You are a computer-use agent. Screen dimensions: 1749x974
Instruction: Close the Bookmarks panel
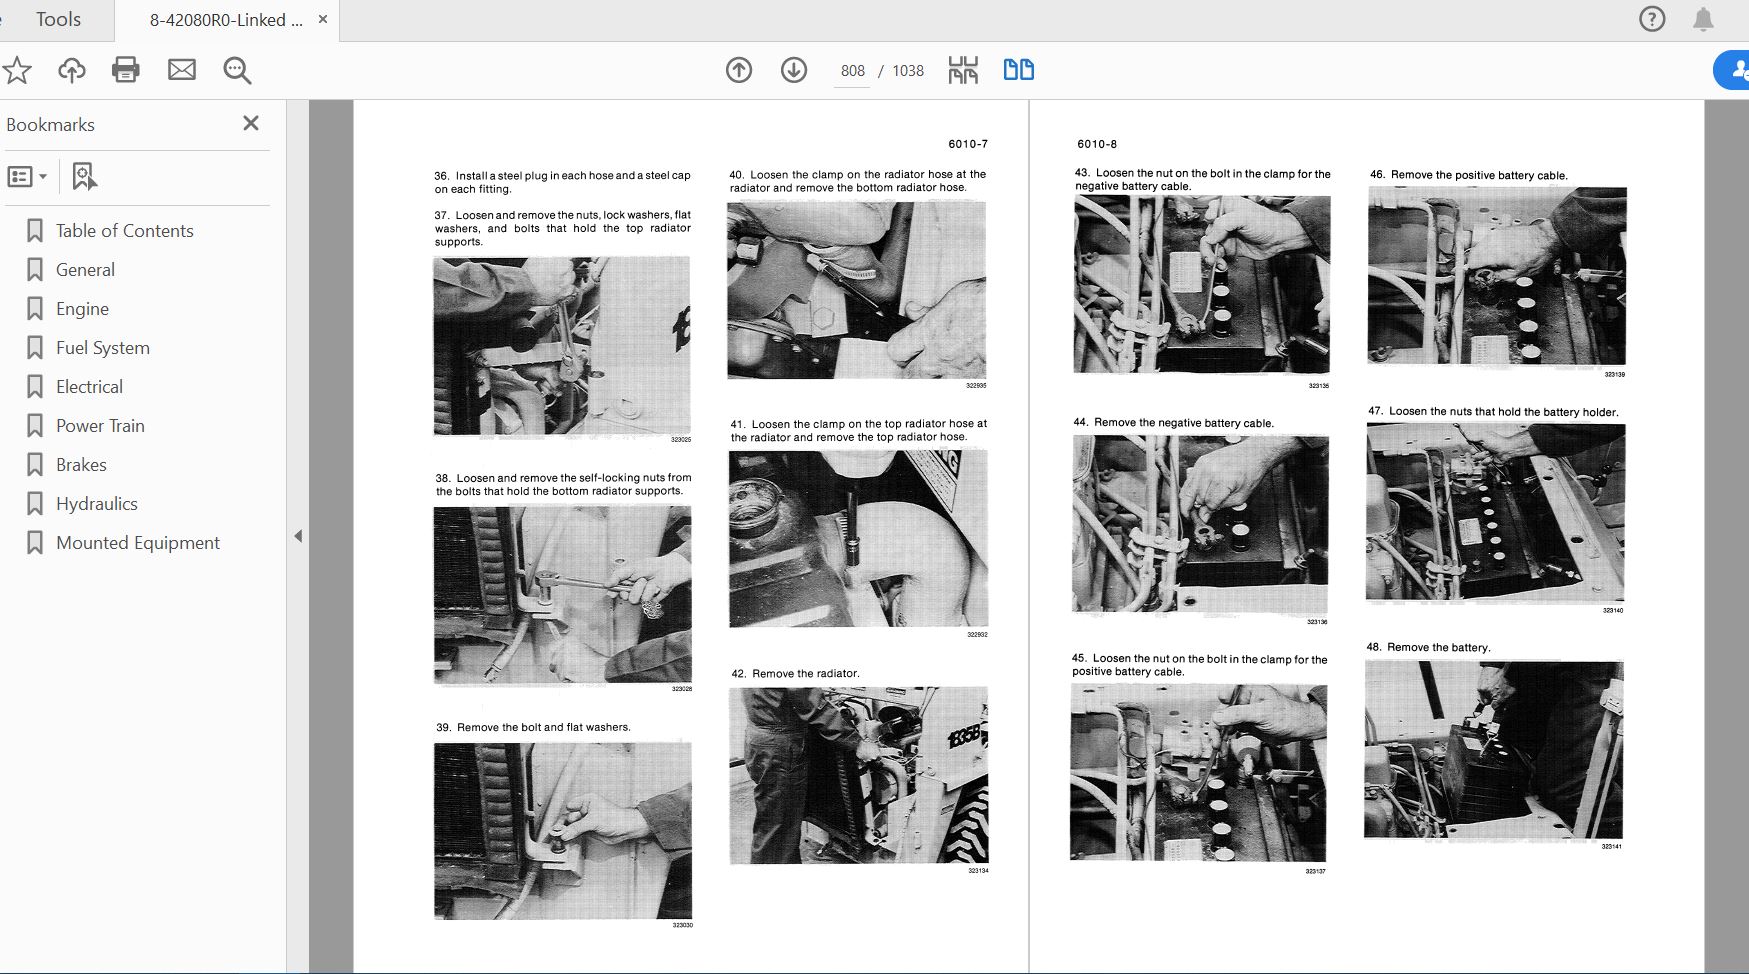[x=251, y=123]
